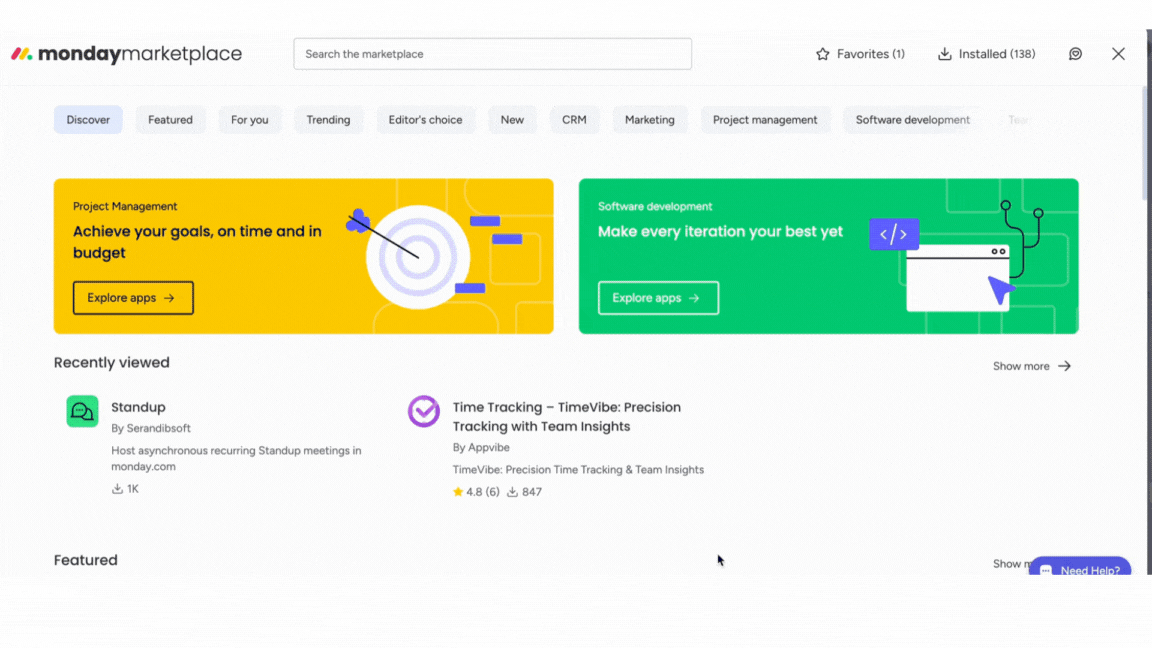Open the For you tab
This screenshot has width=1152, height=648.
coord(250,120)
